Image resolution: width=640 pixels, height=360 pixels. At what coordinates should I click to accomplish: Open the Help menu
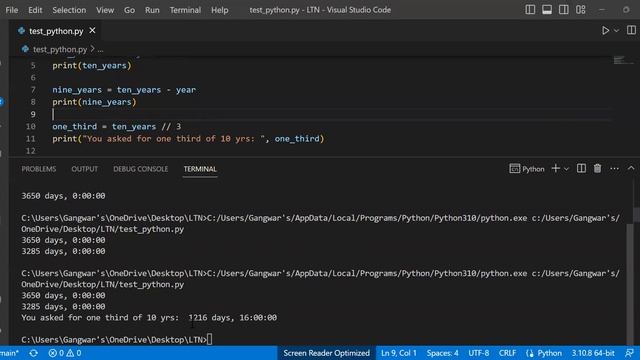pyautogui.click(x=220, y=10)
